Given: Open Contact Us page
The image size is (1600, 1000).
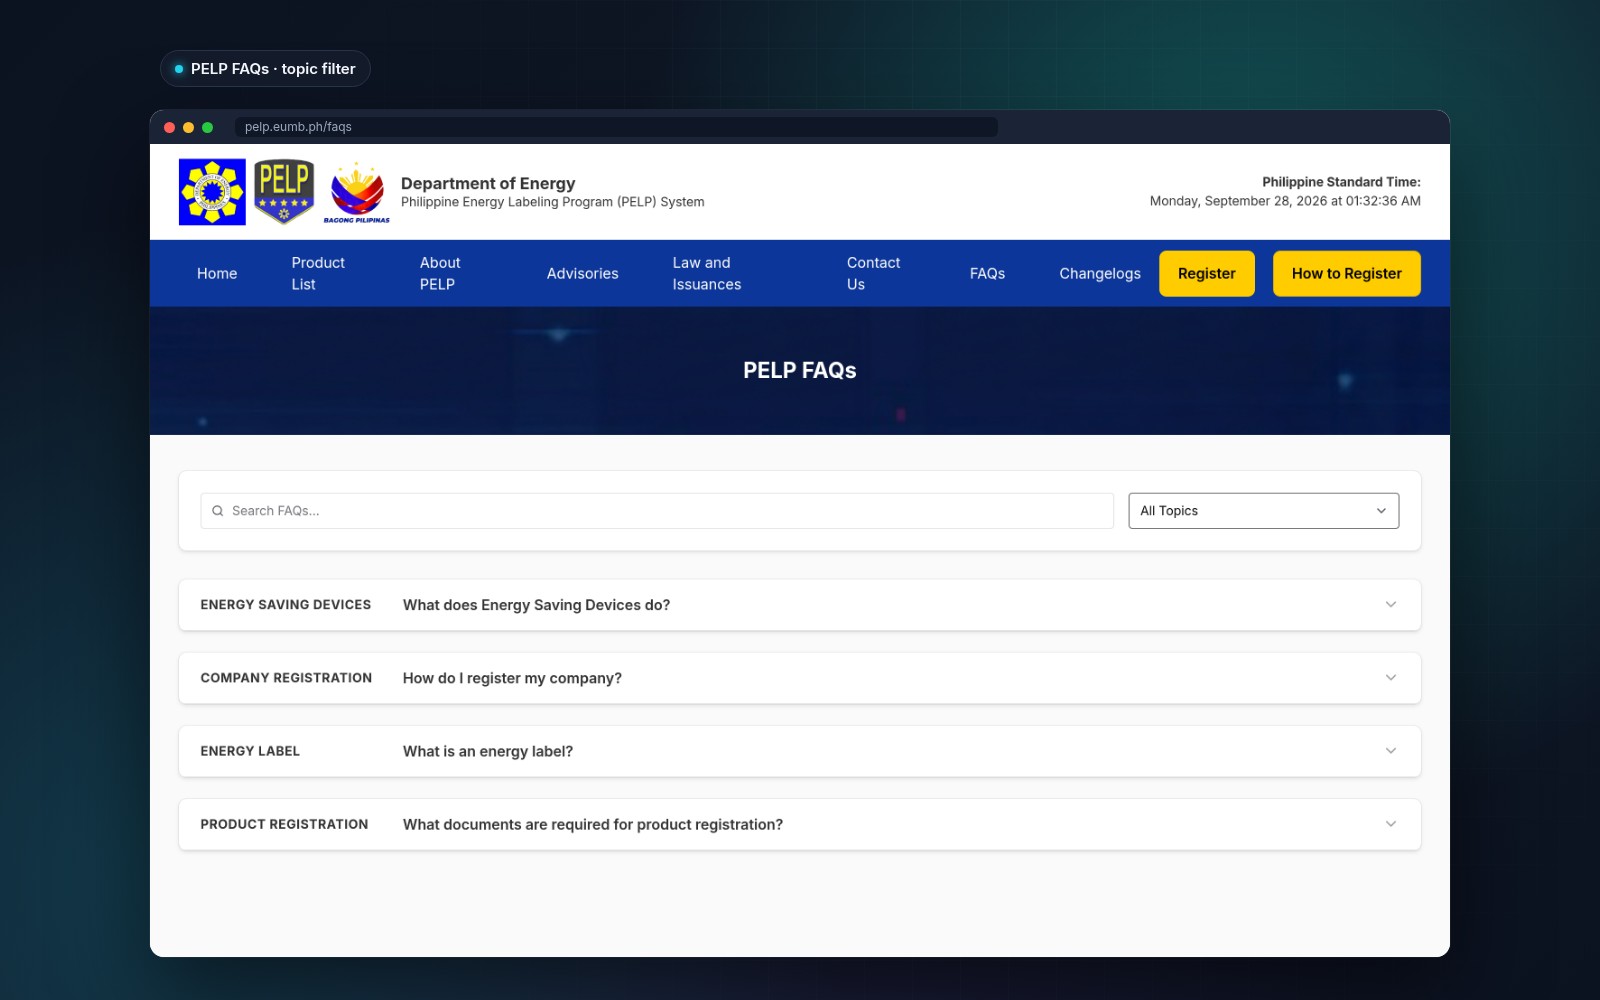Looking at the screenshot, I should [873, 274].
